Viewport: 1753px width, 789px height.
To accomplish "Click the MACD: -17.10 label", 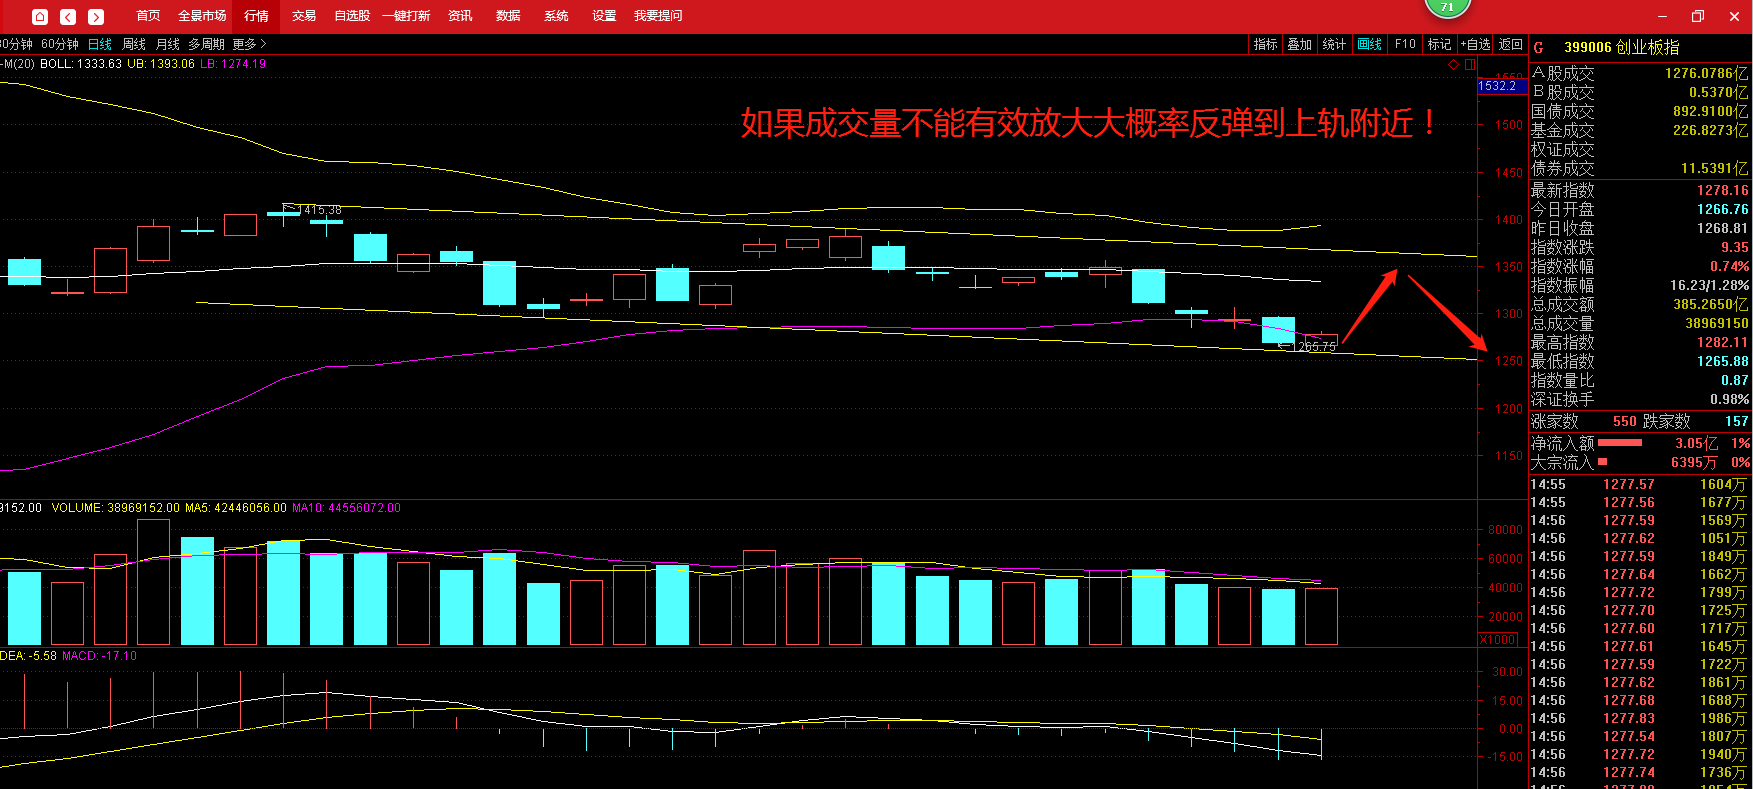I will [x=99, y=656].
